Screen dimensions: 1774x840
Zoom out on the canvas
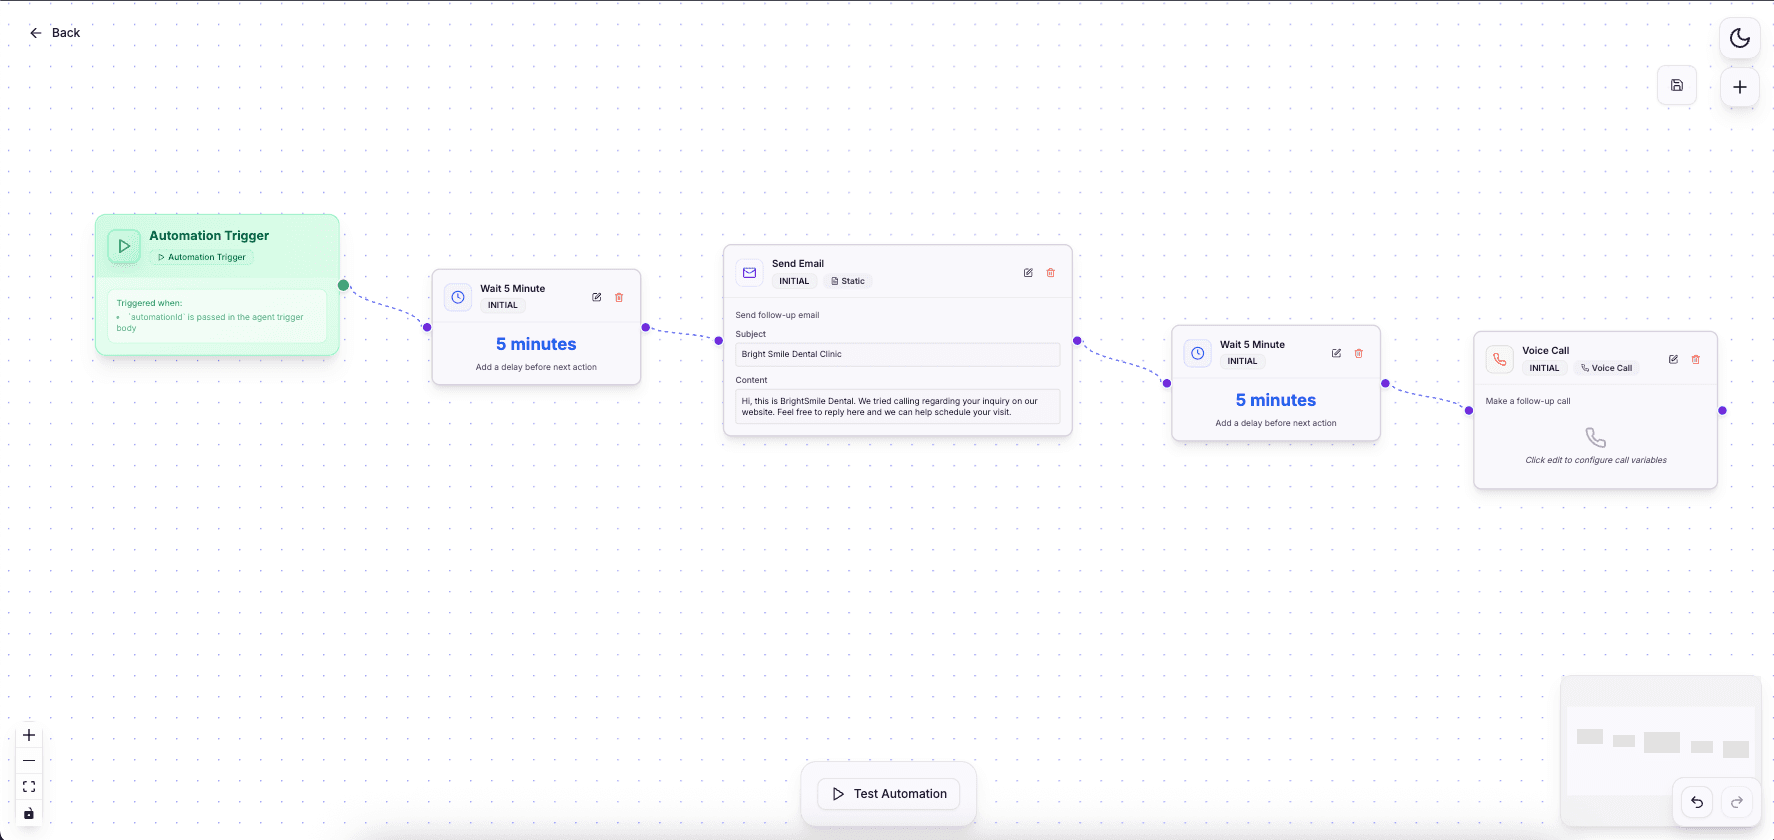pyautogui.click(x=29, y=761)
